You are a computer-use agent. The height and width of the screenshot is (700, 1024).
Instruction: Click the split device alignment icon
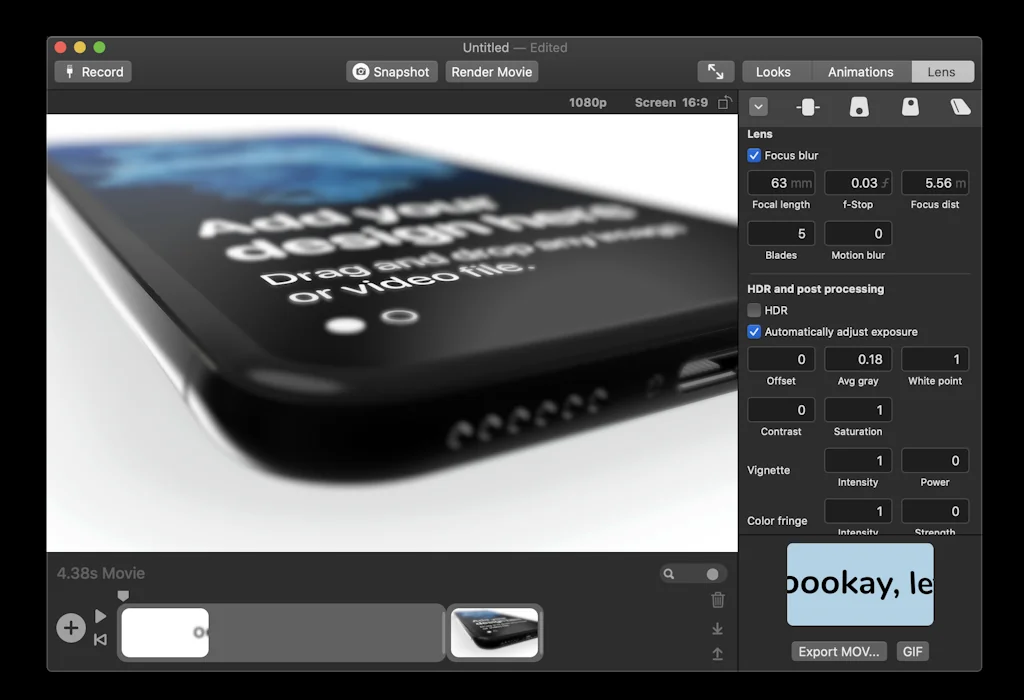(808, 107)
